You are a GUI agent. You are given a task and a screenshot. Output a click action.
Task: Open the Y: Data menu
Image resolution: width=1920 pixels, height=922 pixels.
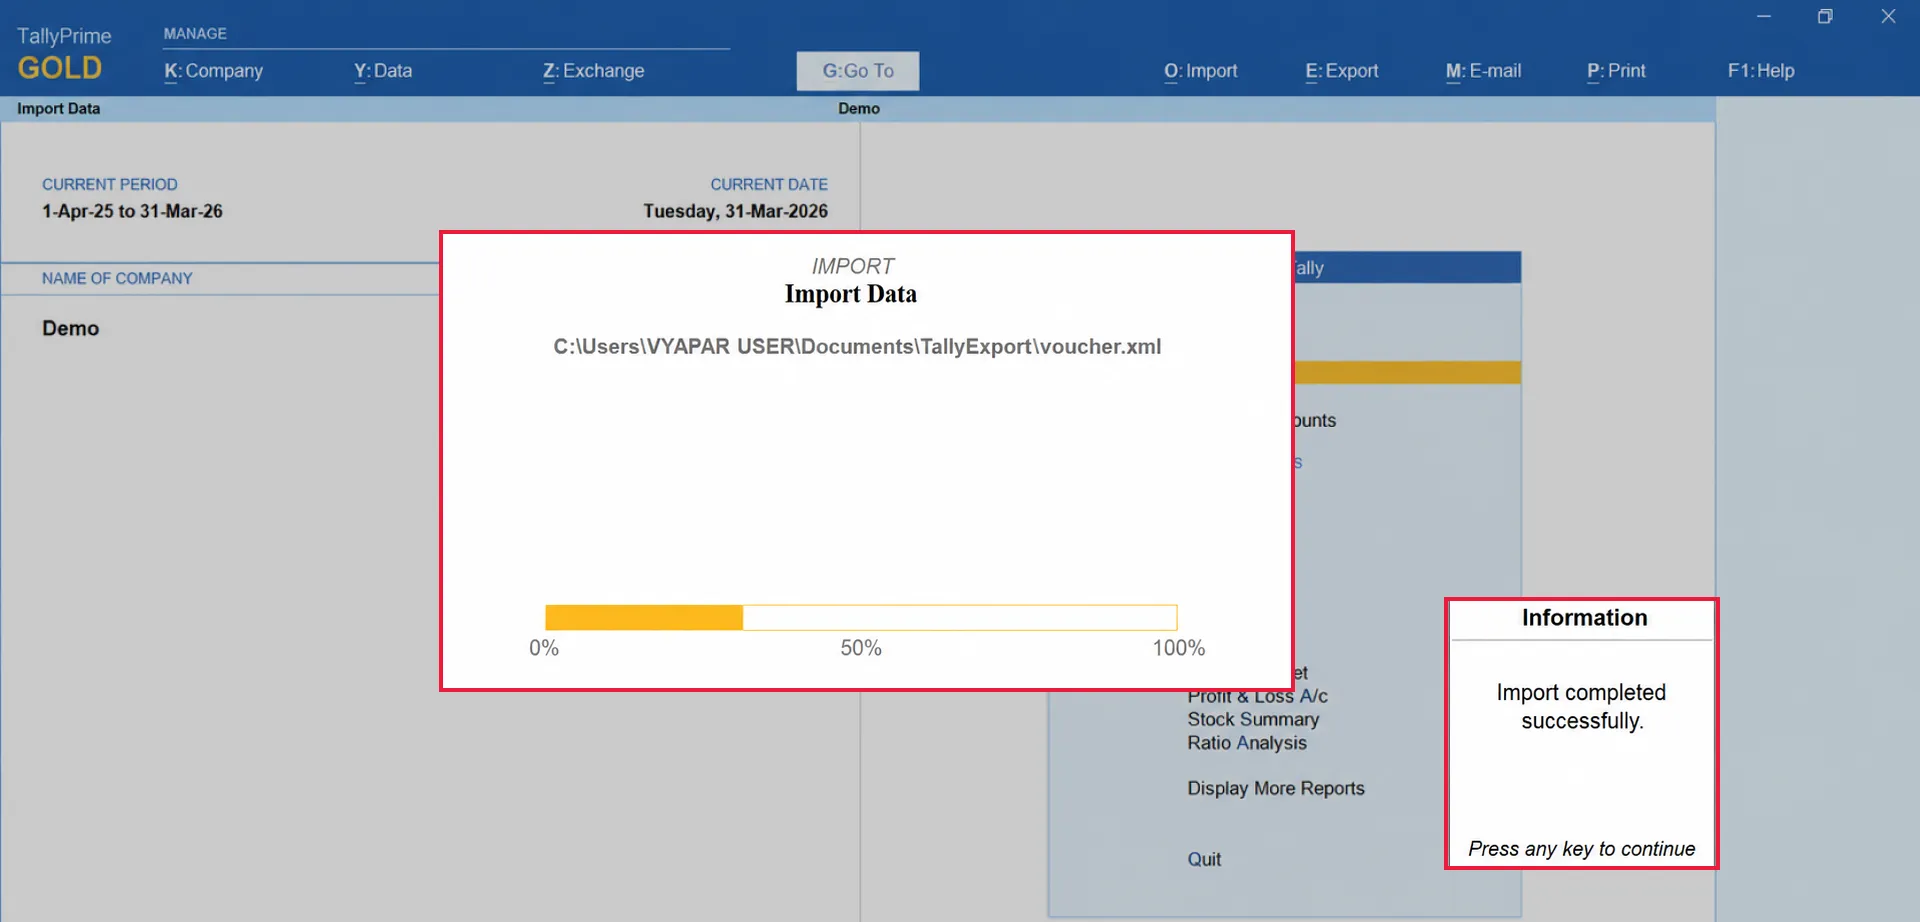coord(383,71)
